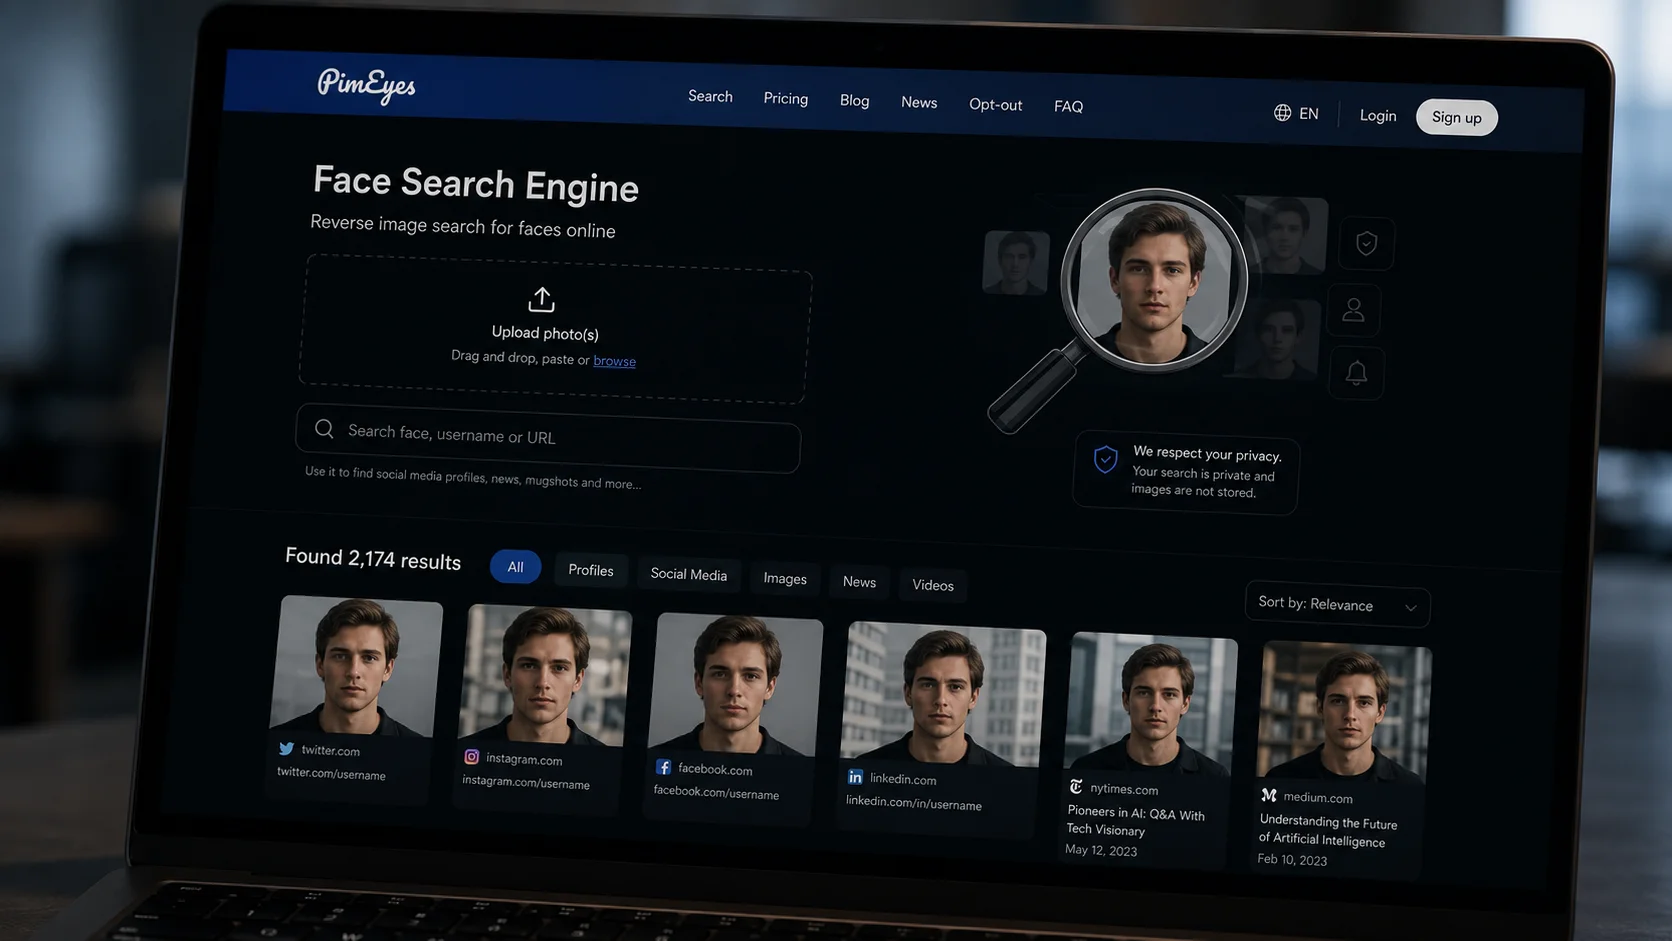1672x941 pixels.
Task: Click the twitter.com/username link
Action: [331, 773]
